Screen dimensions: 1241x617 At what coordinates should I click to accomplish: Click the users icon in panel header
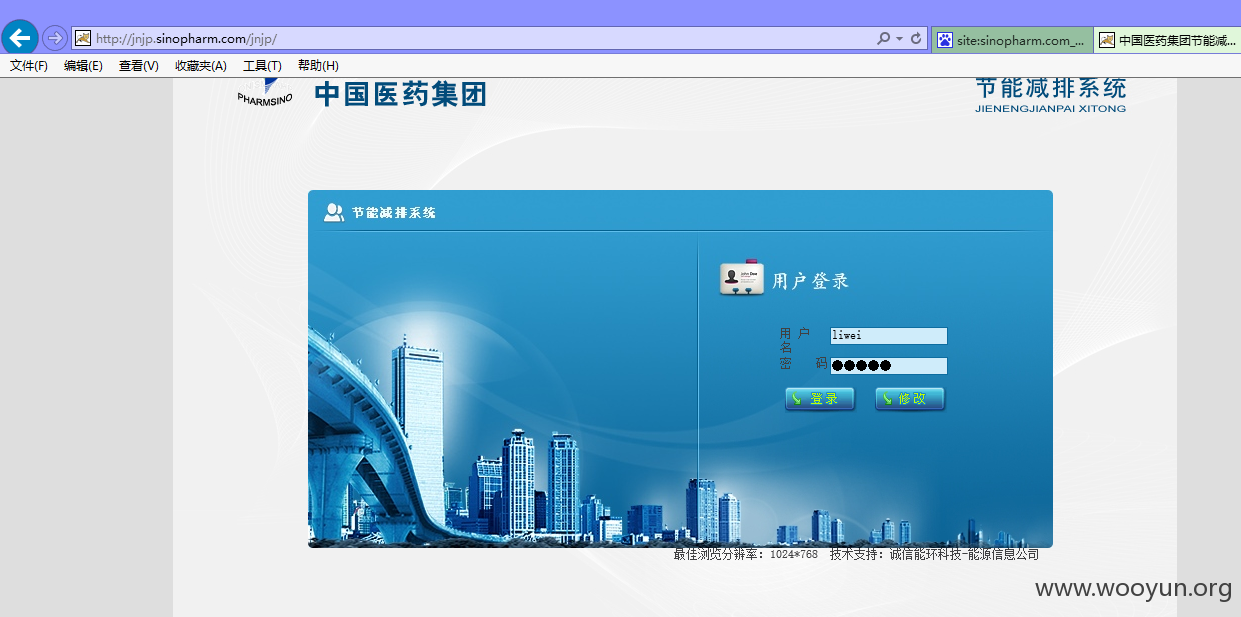point(334,212)
